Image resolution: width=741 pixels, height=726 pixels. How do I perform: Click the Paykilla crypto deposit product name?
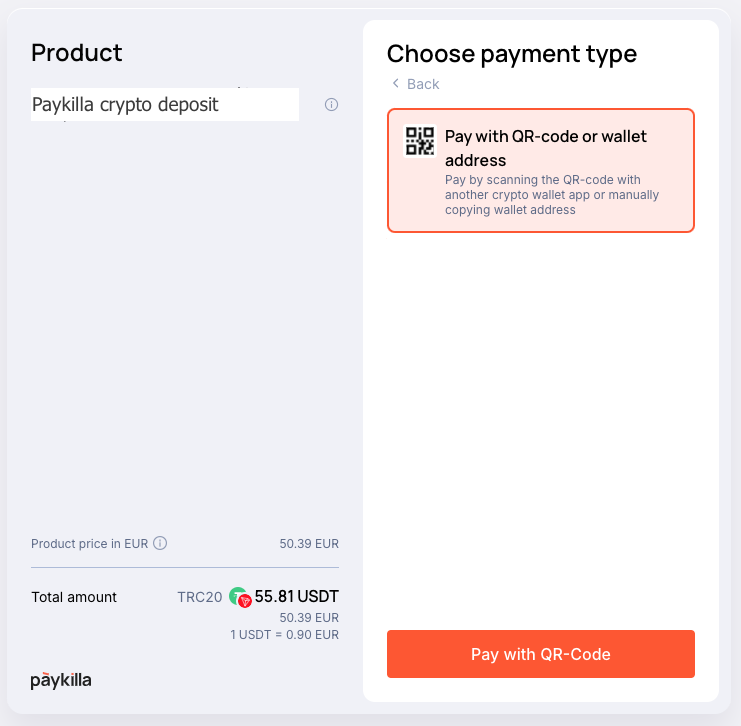125,104
